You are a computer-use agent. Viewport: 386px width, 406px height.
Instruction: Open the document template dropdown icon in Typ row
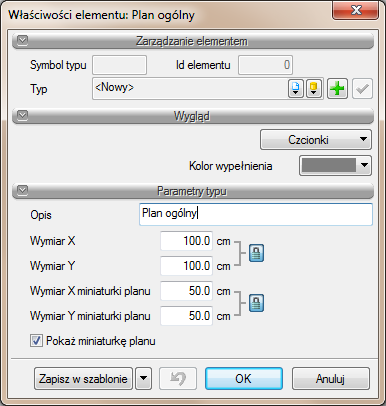pos(296,89)
